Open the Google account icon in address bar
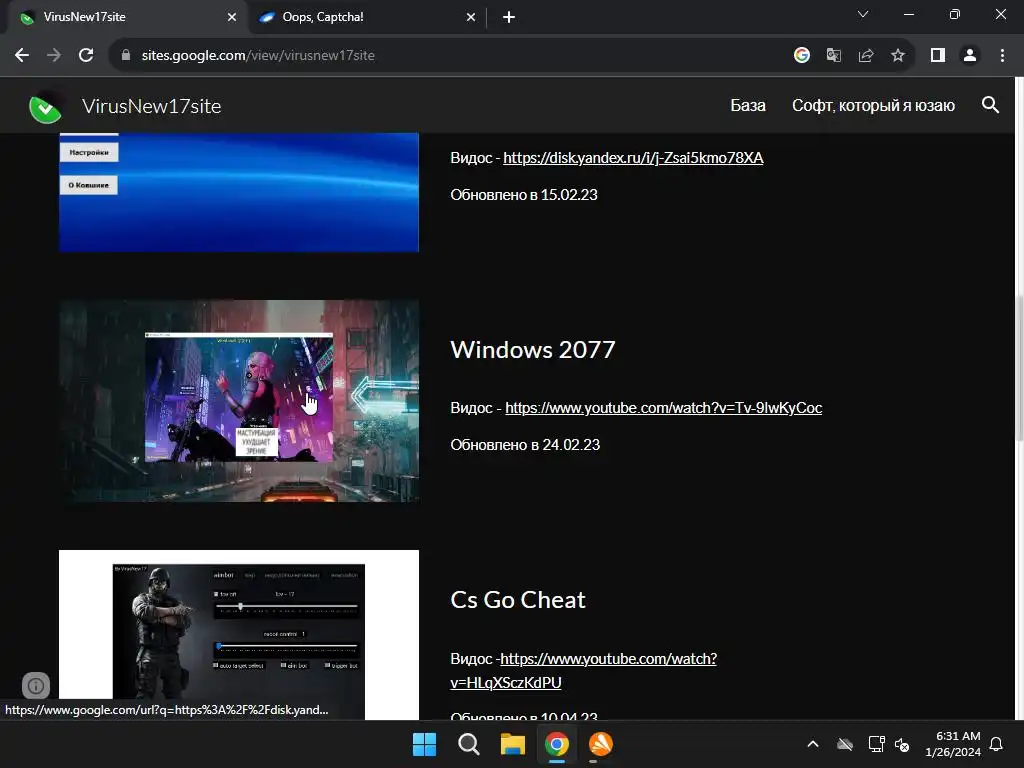Screen dimensions: 1024x768 pyautogui.click(x=802, y=56)
